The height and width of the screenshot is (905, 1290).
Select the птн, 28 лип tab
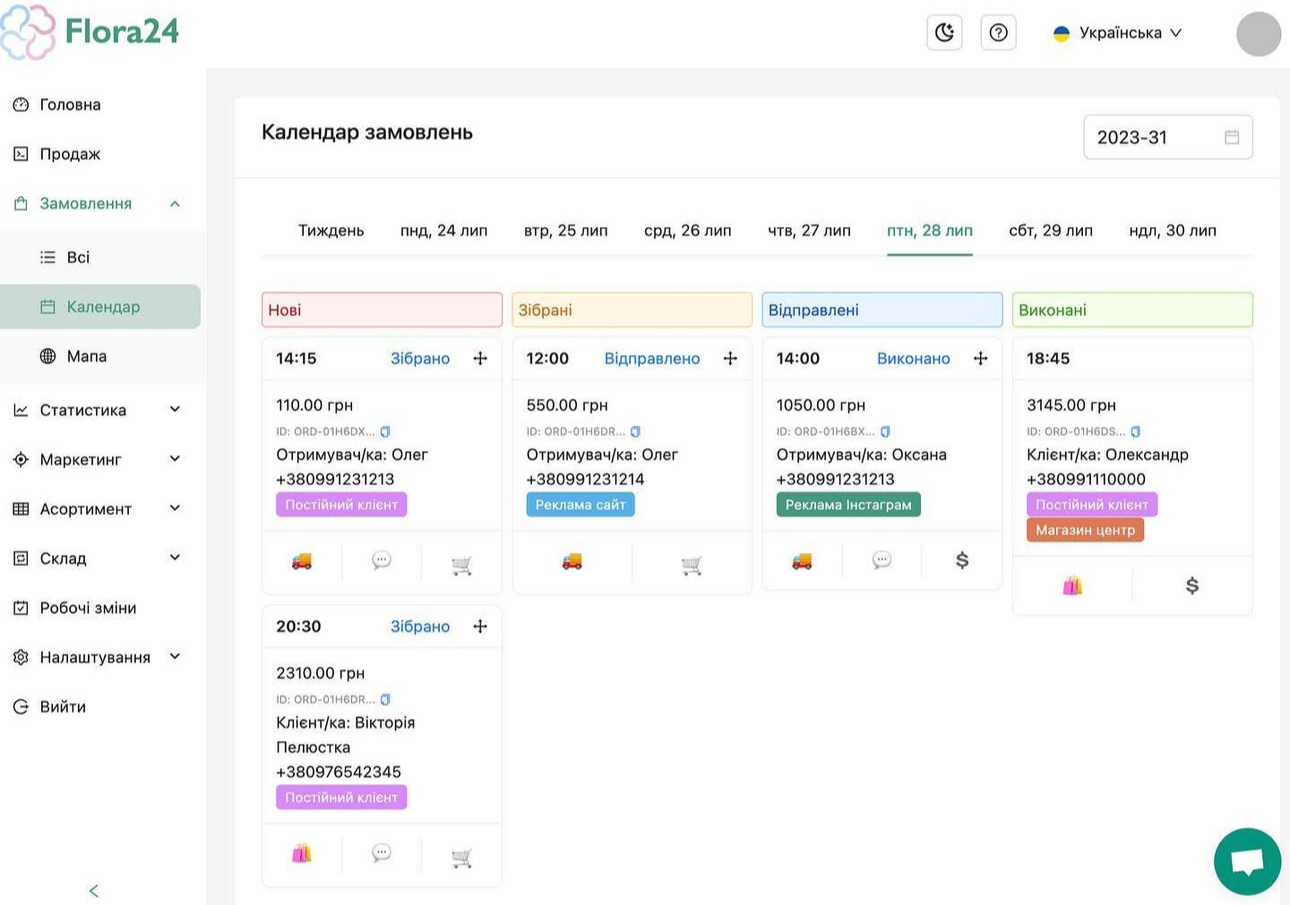(930, 231)
